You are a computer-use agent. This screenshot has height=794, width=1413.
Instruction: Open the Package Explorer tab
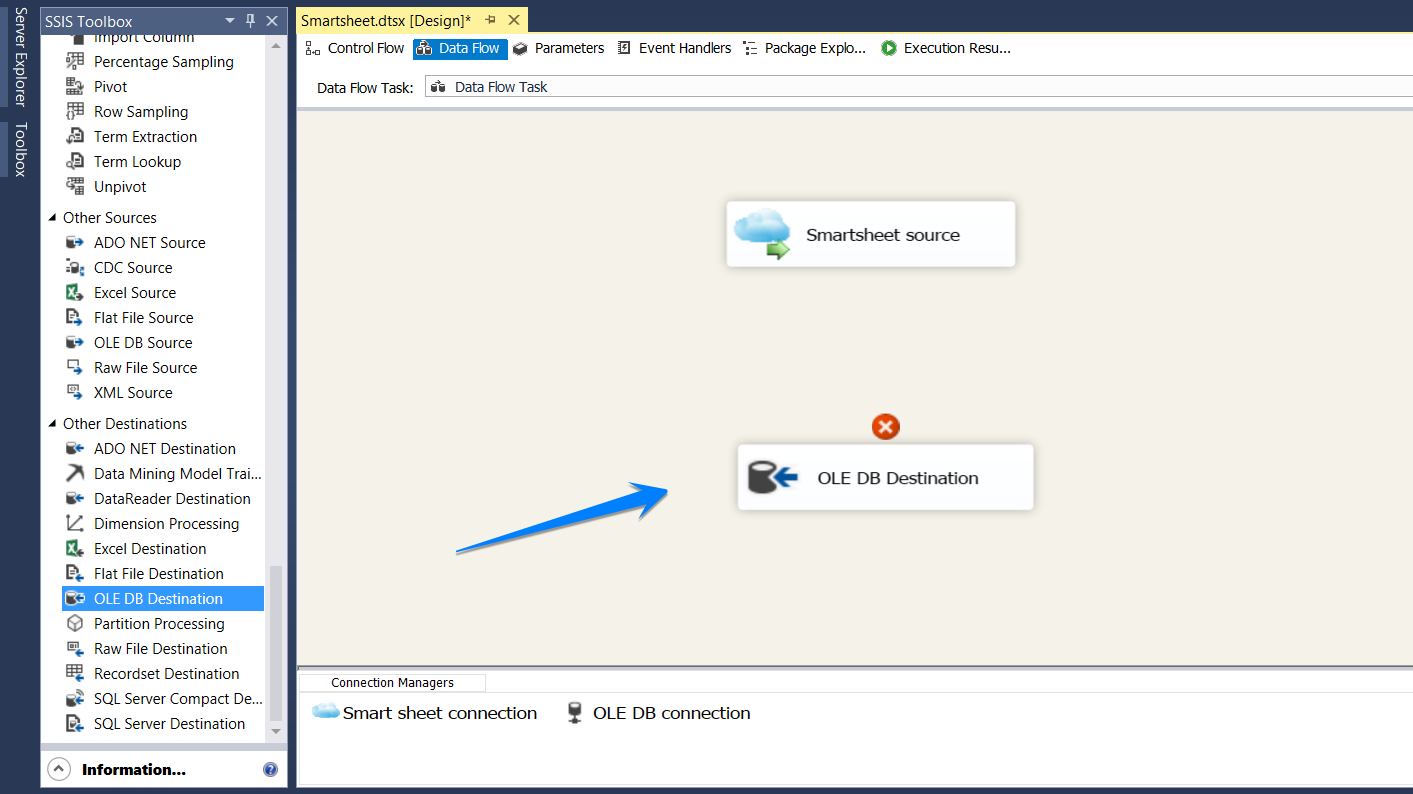(x=805, y=48)
